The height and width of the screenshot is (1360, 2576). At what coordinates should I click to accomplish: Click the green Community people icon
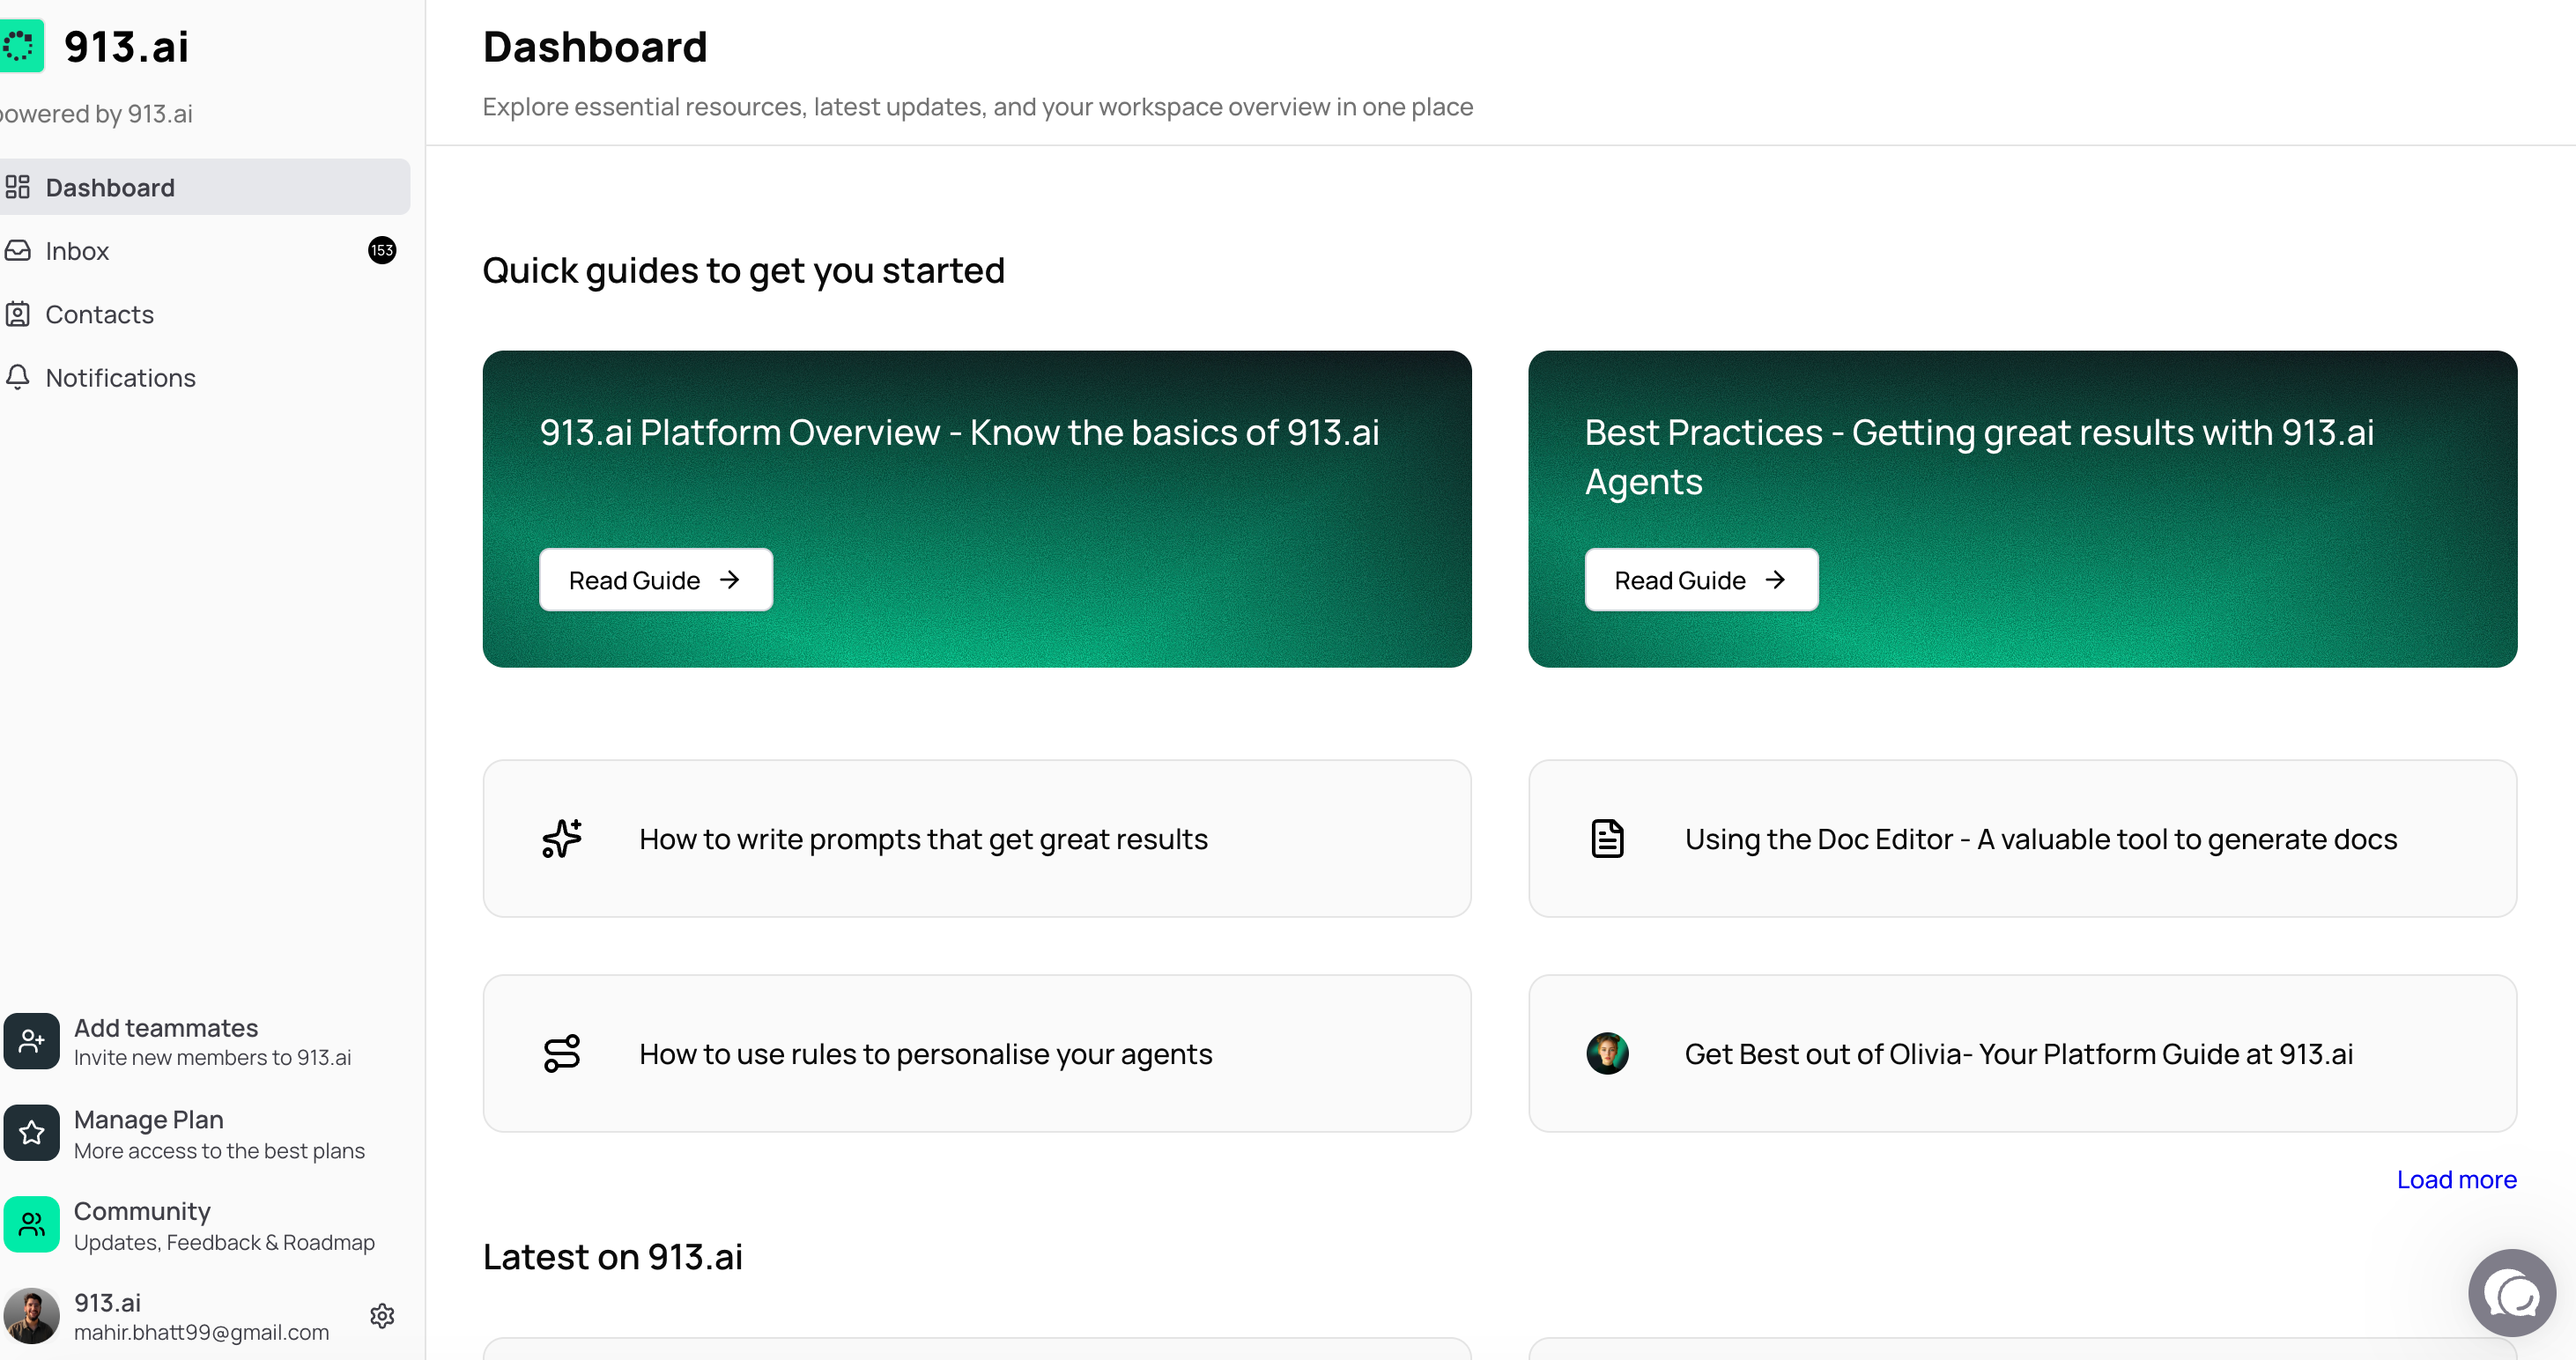[31, 1224]
